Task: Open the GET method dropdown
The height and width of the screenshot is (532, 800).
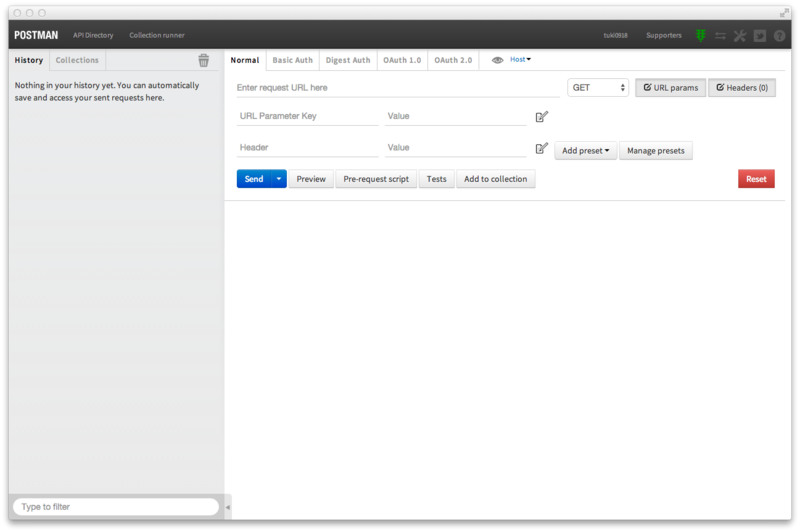Action: (598, 88)
